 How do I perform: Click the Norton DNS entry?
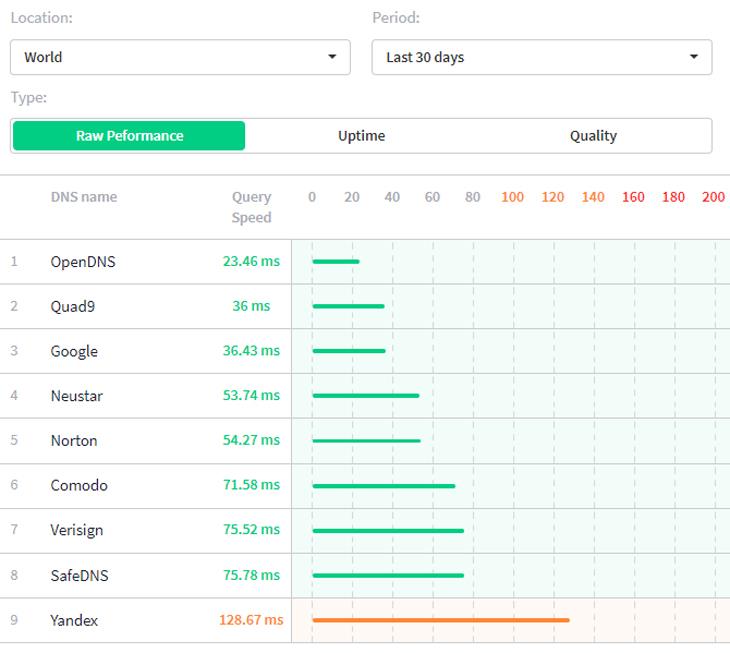point(75,441)
